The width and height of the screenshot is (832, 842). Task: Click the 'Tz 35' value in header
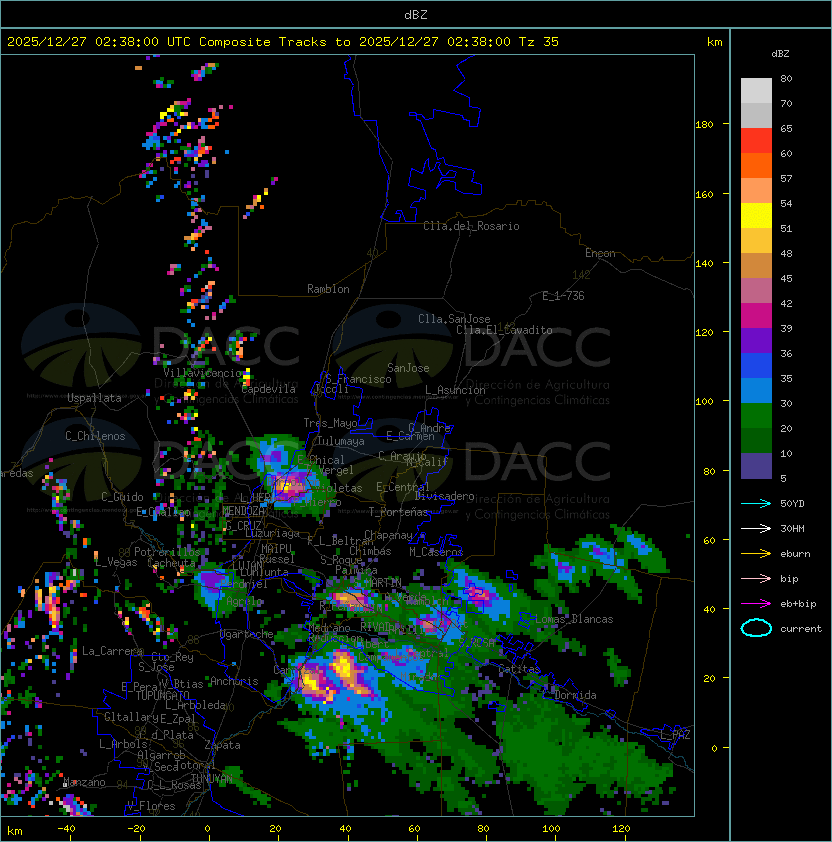click(x=539, y=42)
